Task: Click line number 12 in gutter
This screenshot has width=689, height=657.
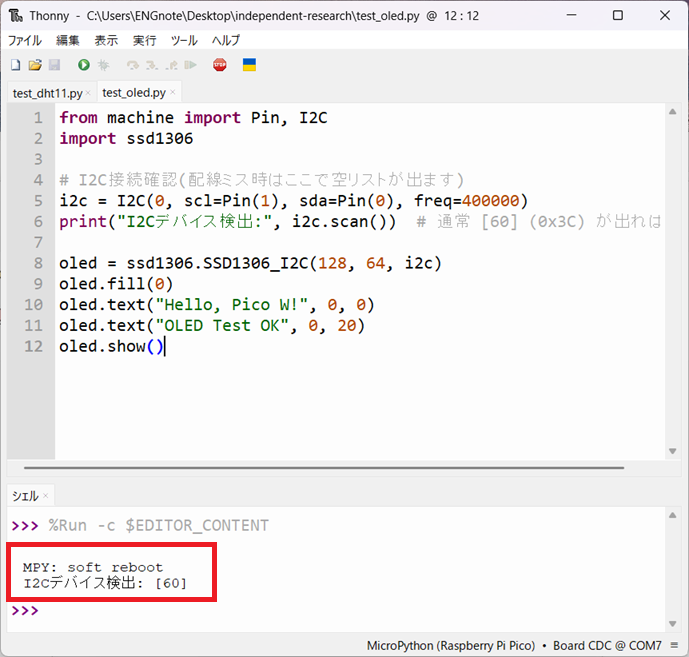Action: point(33,346)
